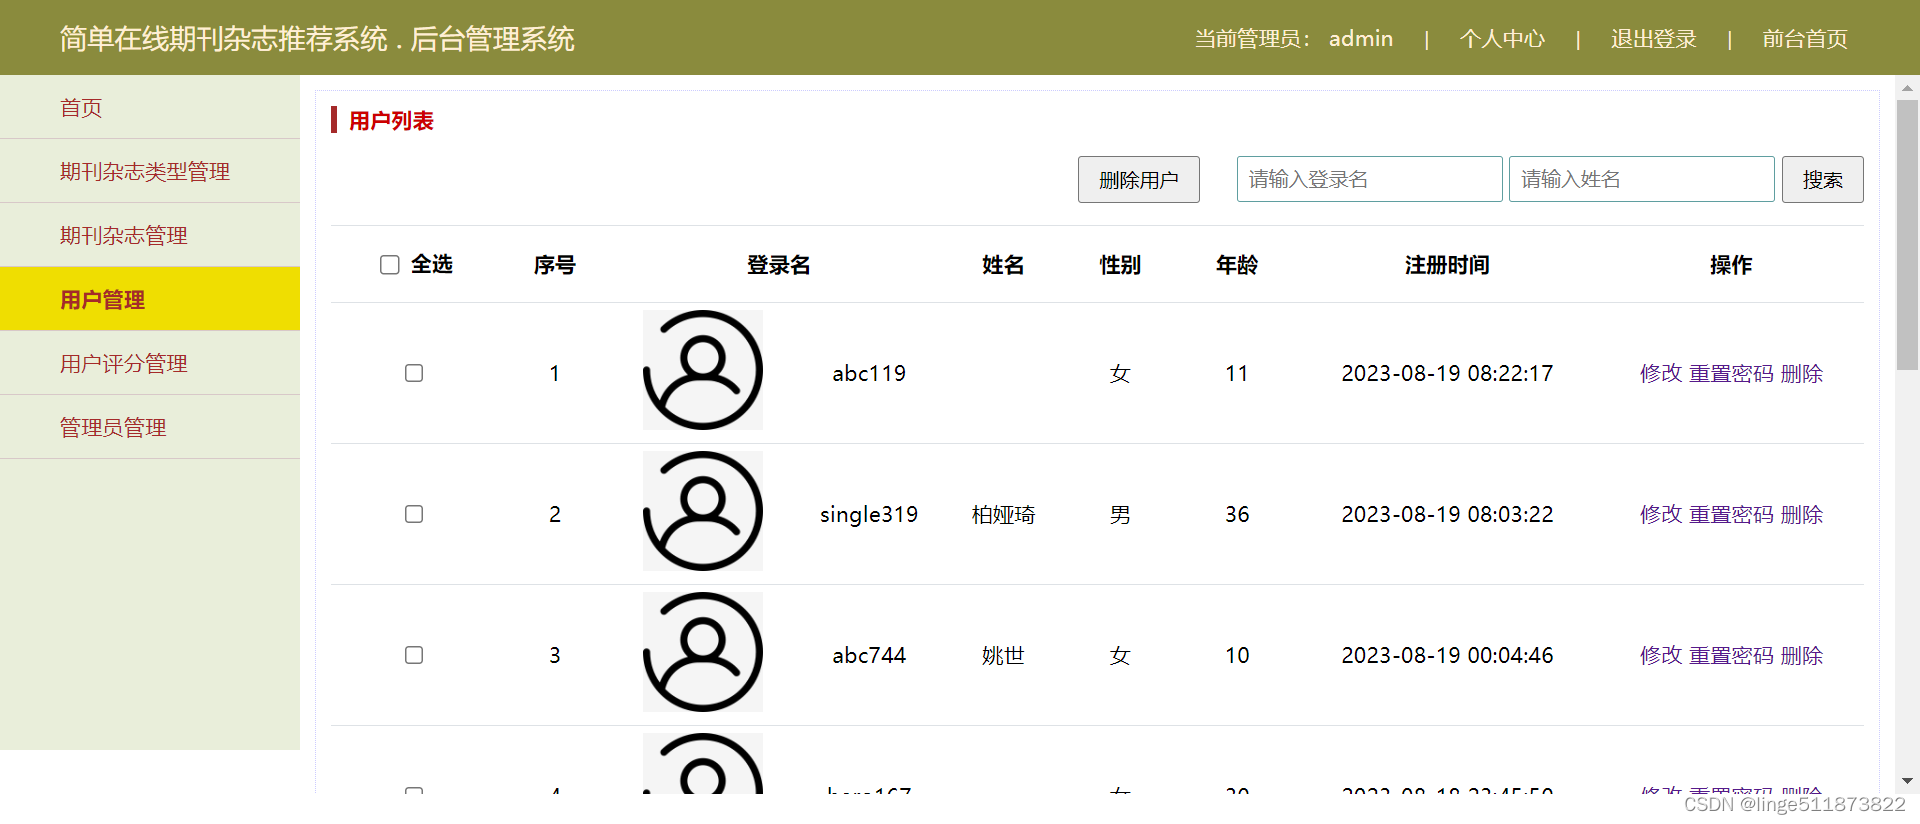Click 重置密码 for user single319

pos(1732,514)
